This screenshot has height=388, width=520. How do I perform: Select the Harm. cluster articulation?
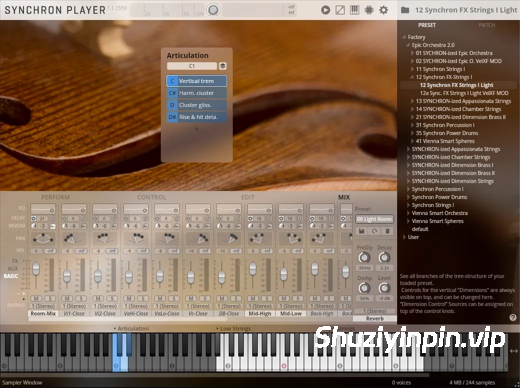pos(197,93)
